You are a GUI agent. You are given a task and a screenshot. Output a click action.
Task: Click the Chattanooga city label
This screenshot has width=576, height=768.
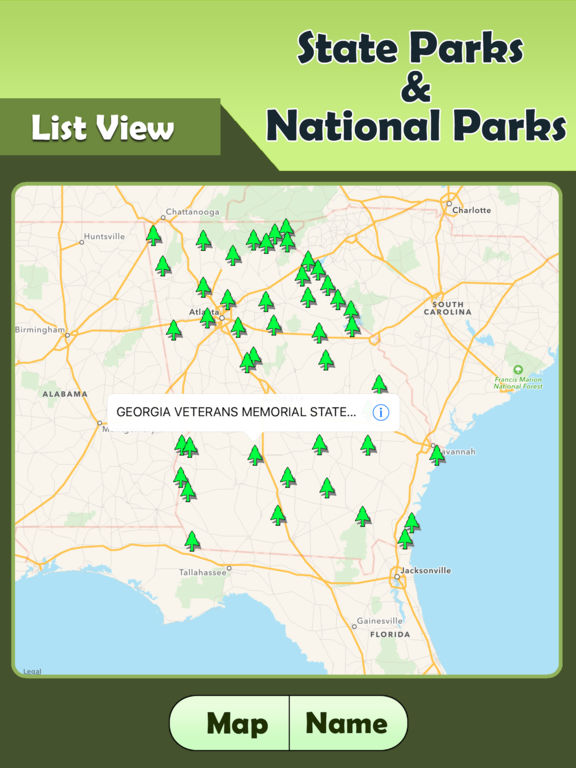(x=192, y=212)
